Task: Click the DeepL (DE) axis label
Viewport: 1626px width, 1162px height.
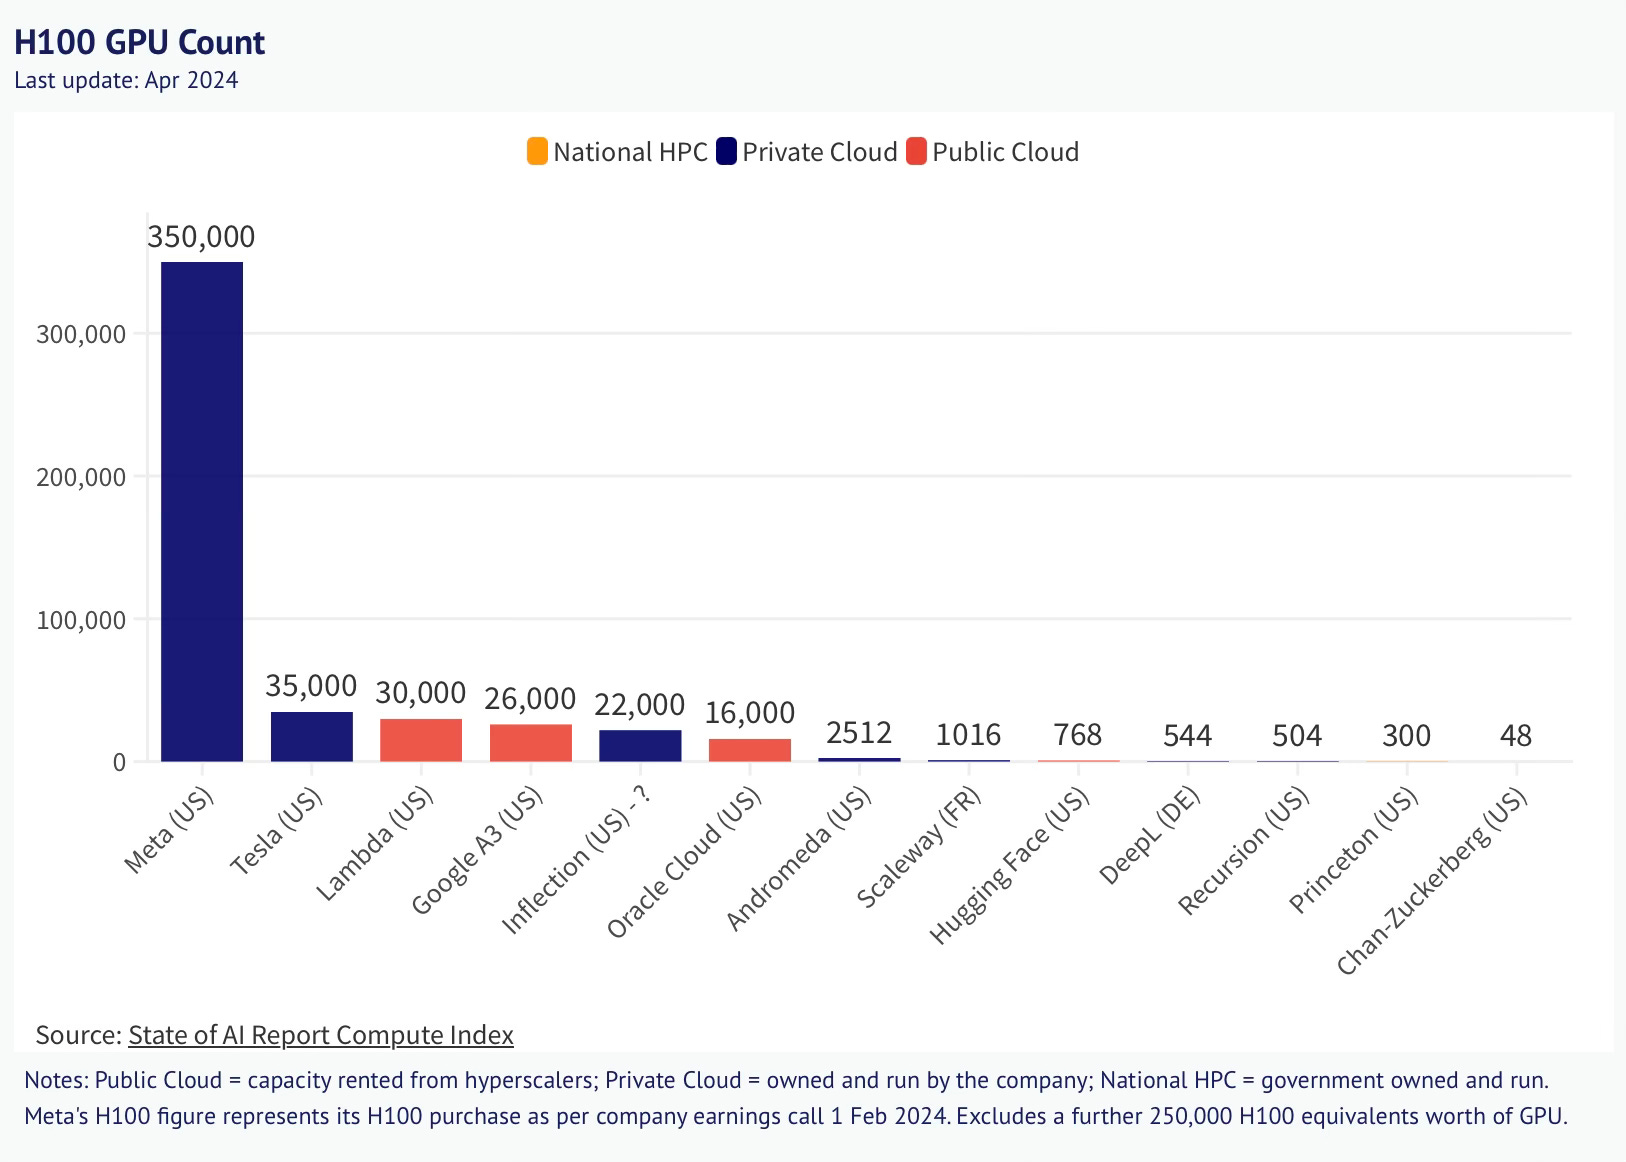Action: pos(1149,835)
